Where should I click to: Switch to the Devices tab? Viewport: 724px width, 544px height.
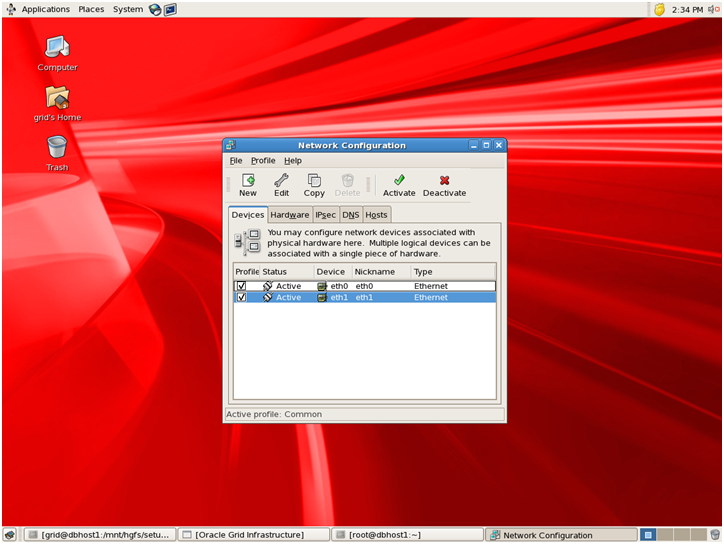point(248,215)
